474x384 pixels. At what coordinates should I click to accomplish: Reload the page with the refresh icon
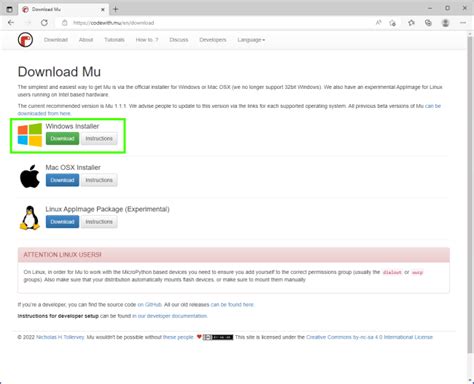click(44, 23)
